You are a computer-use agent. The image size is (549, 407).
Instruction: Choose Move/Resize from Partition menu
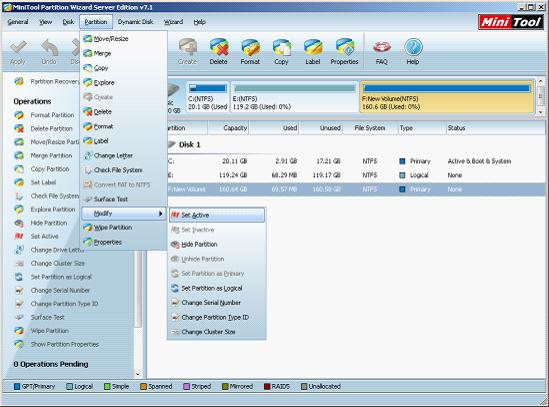point(124,39)
